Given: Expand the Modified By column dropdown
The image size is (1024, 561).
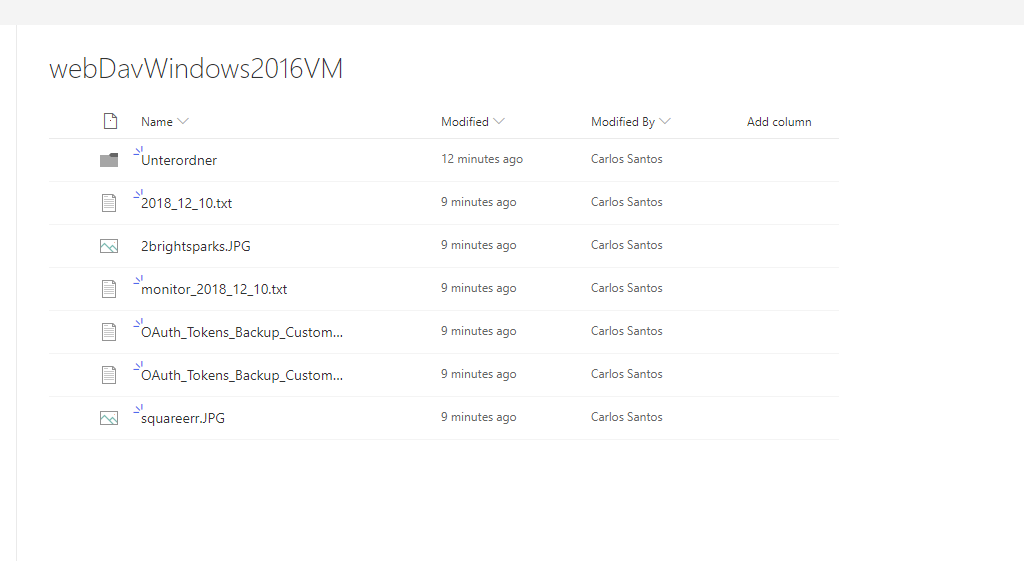Looking at the screenshot, I should click(665, 122).
